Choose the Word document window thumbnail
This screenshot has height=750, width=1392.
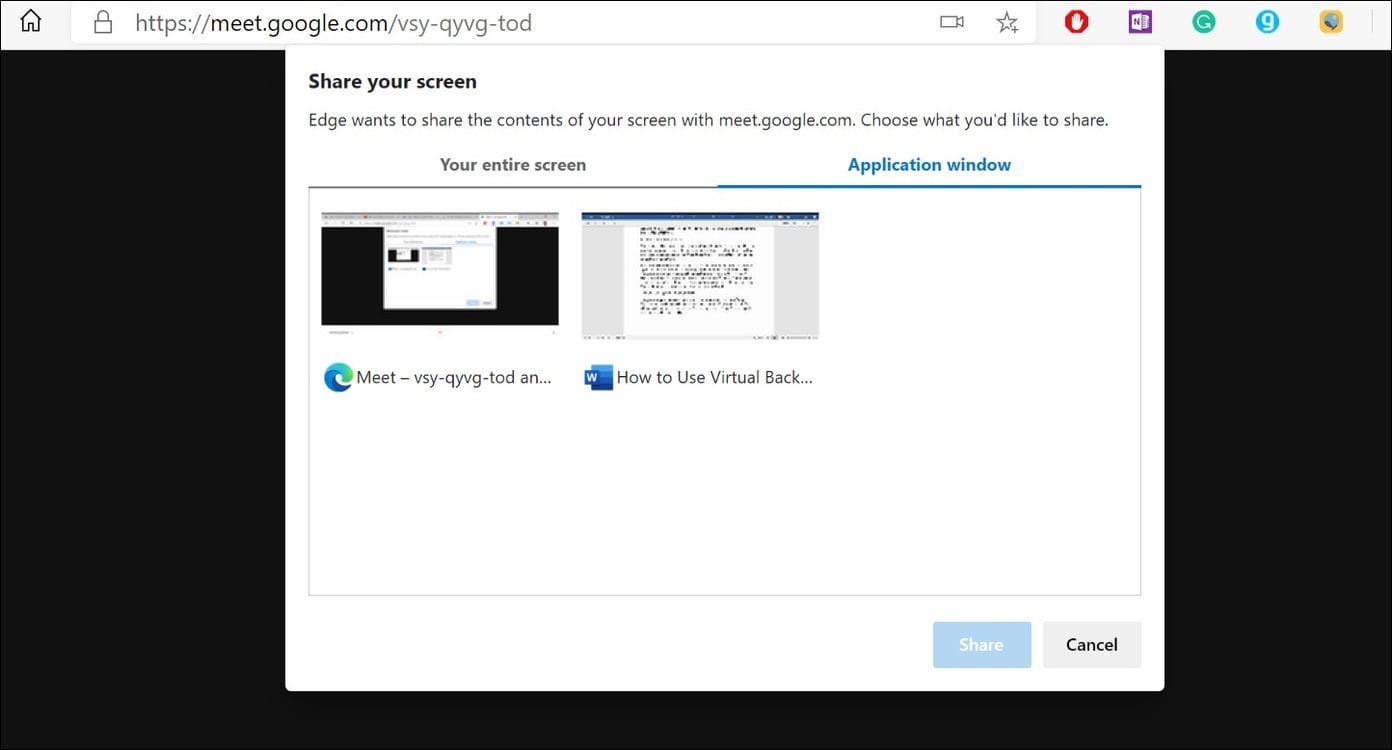(700, 276)
